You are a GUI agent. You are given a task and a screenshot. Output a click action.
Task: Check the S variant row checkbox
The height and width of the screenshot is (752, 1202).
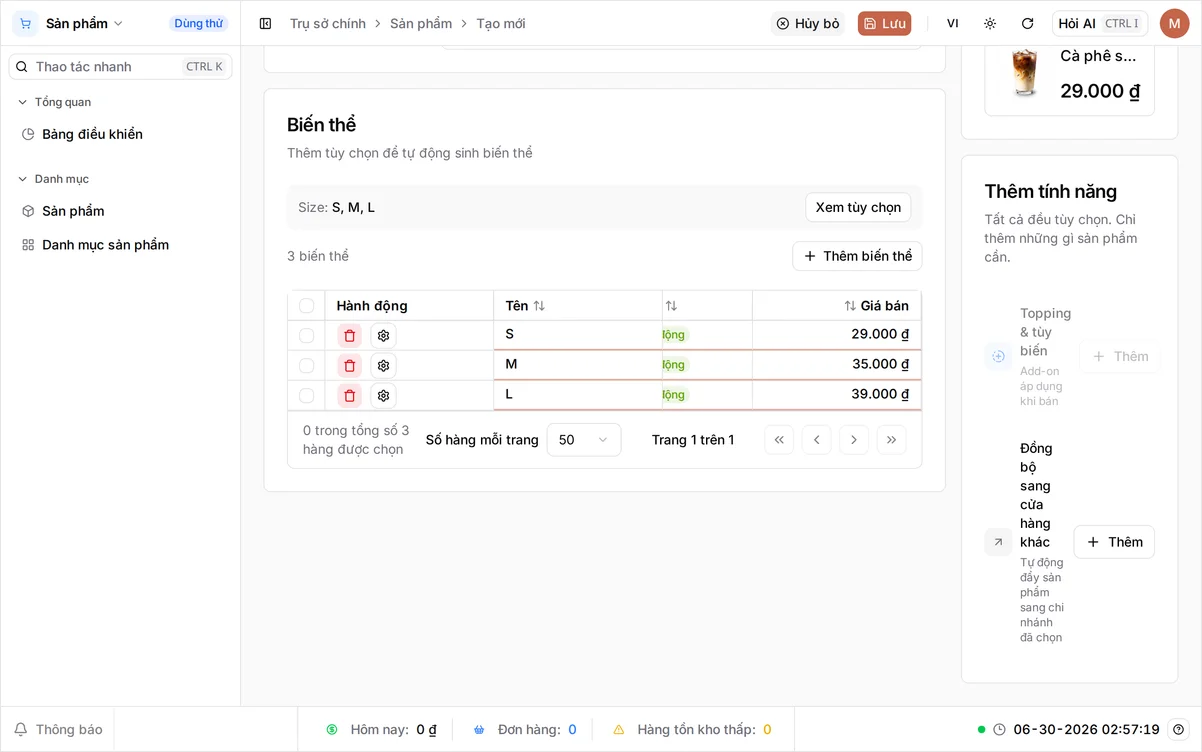coord(307,336)
